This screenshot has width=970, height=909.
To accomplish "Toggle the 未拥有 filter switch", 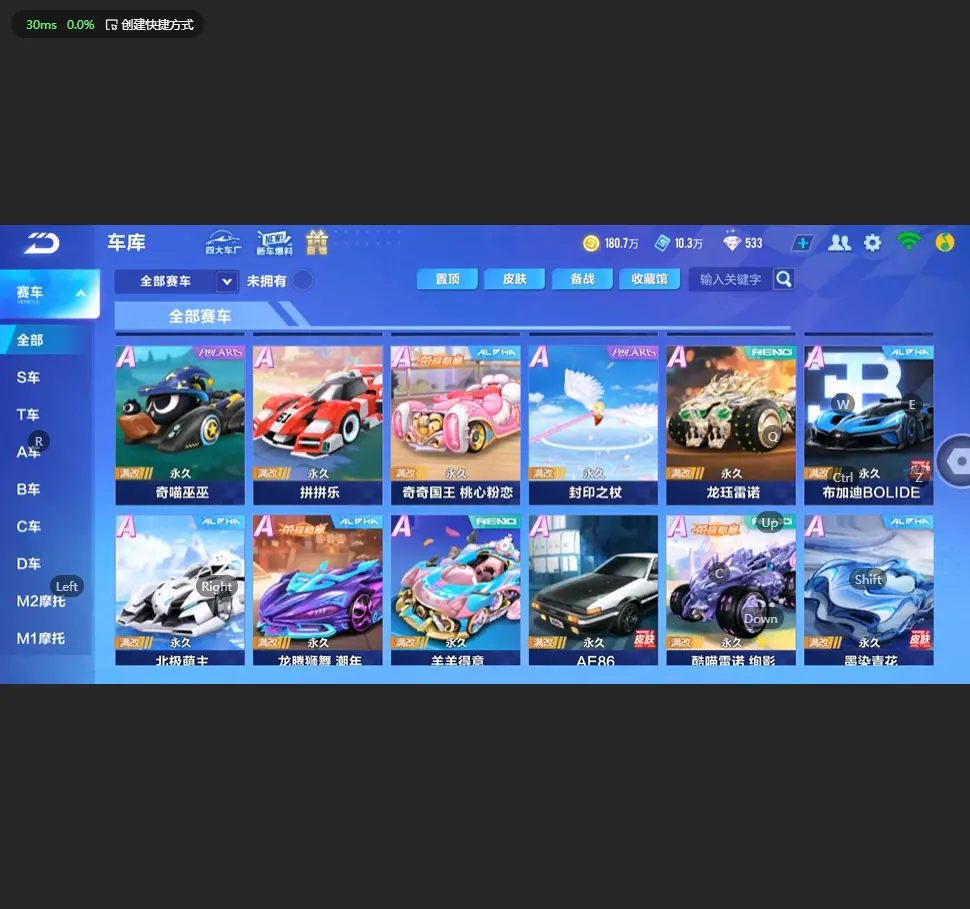I will [303, 280].
